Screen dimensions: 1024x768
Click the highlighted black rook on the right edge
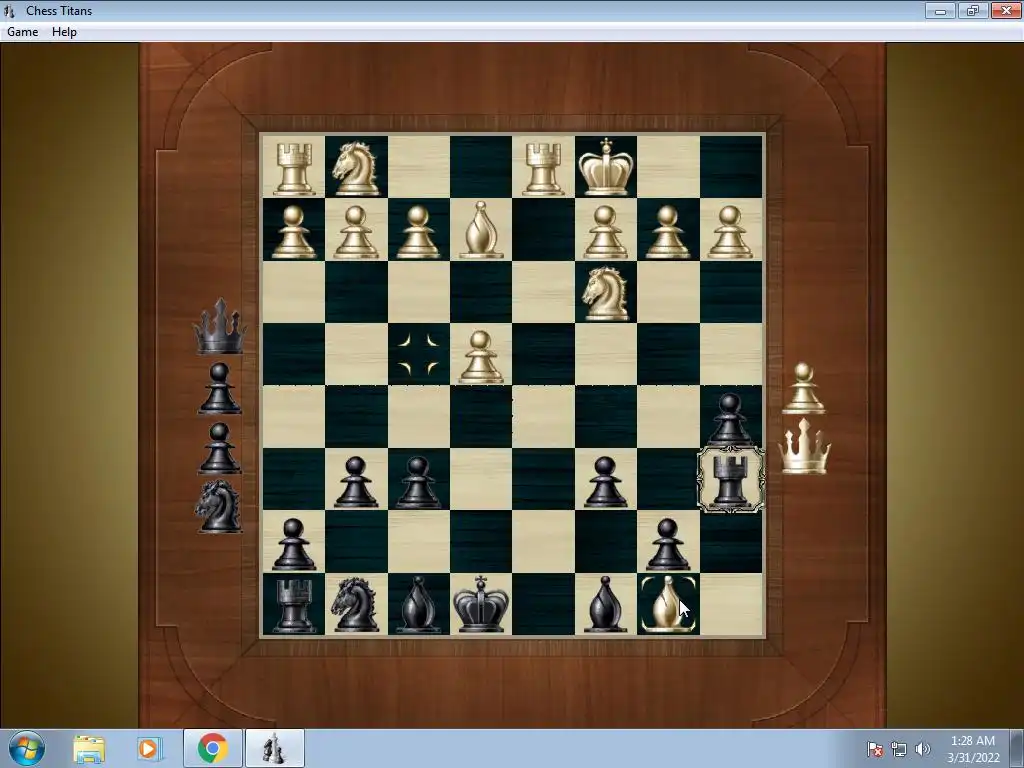[x=731, y=480]
